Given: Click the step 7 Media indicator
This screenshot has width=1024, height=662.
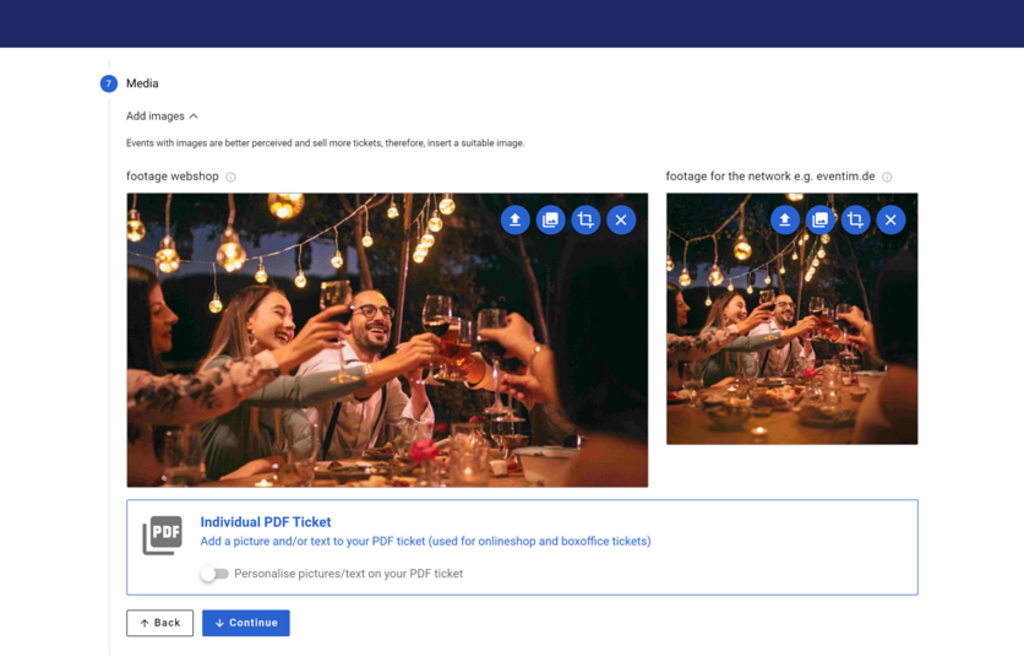Looking at the screenshot, I should (108, 83).
